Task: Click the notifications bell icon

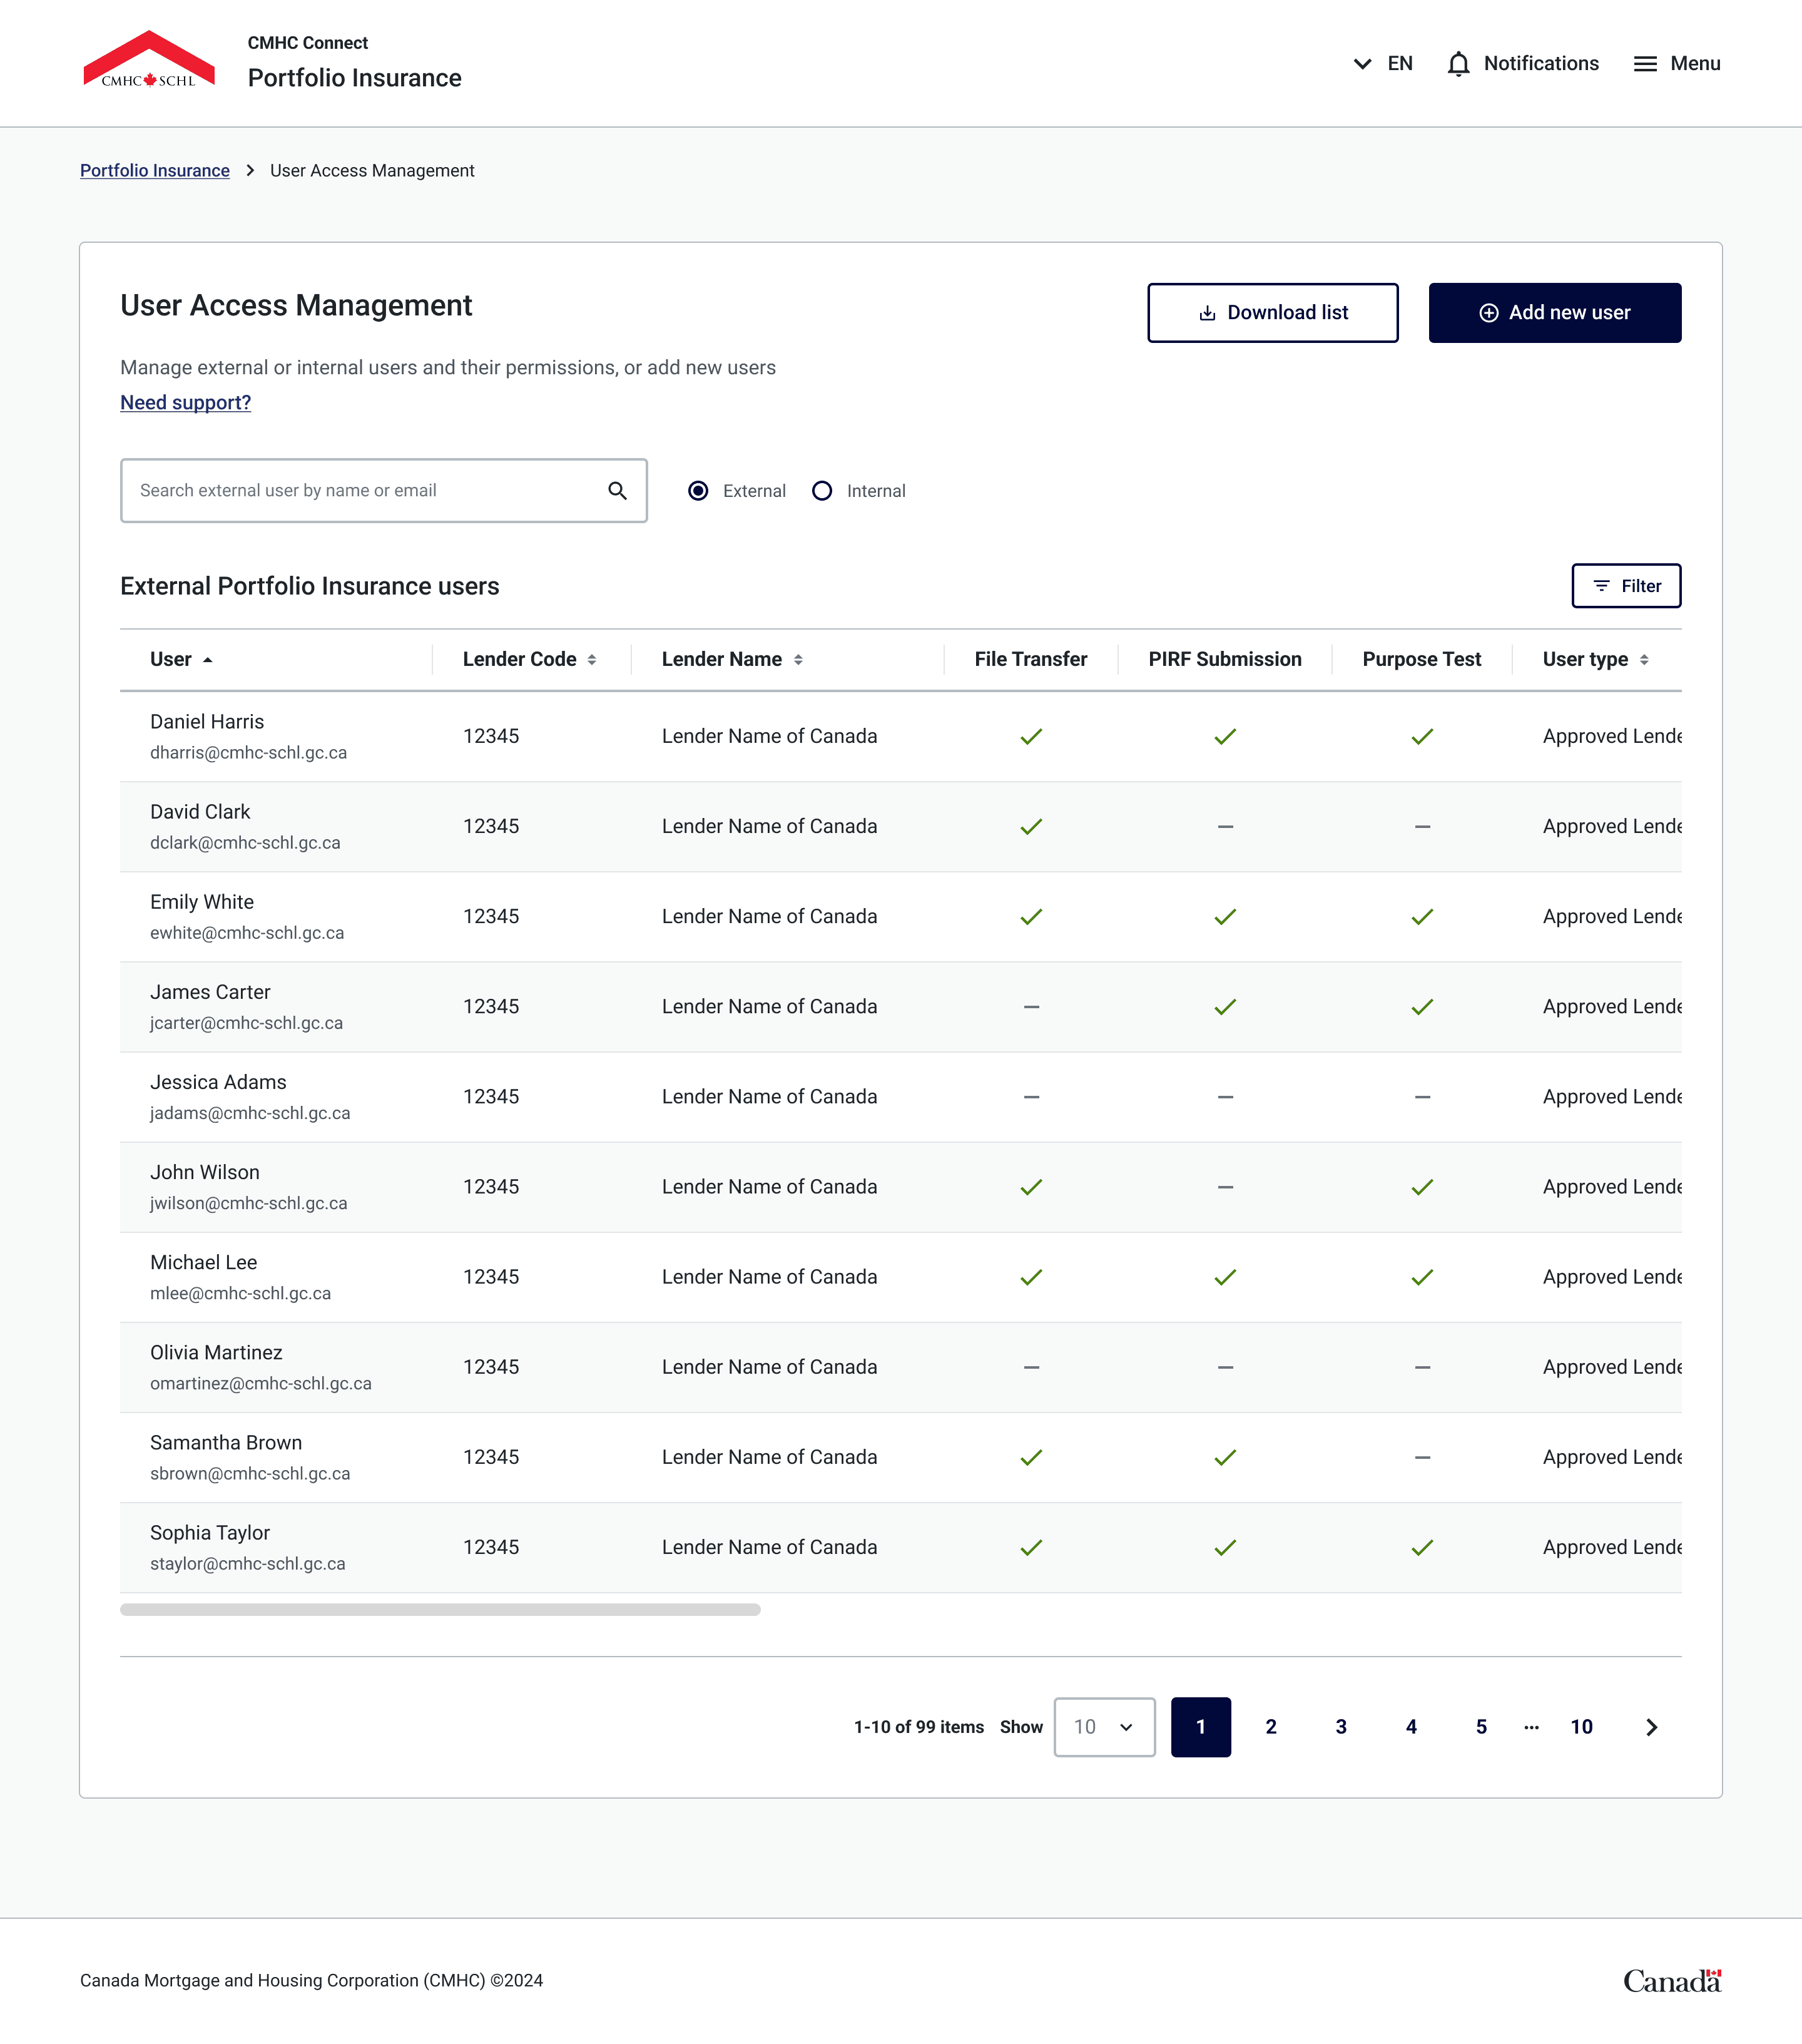Action: 1458,64
